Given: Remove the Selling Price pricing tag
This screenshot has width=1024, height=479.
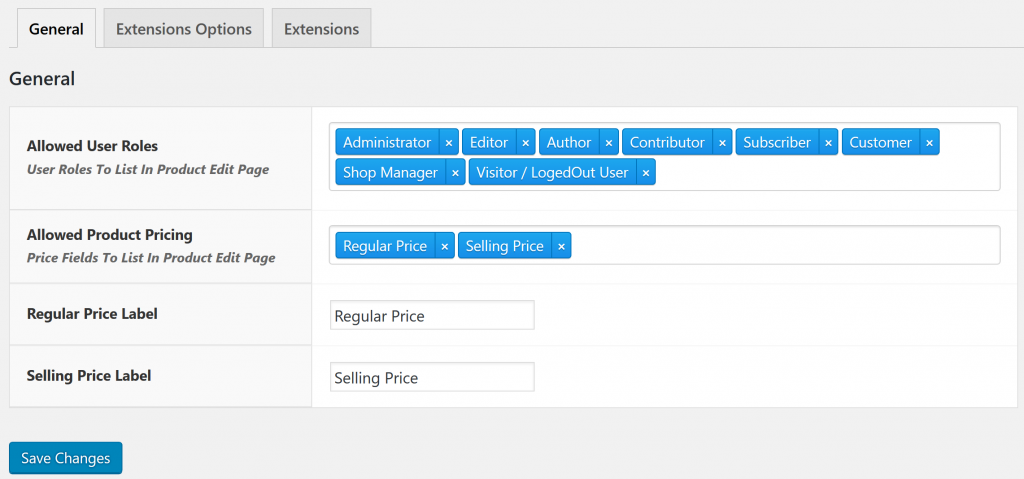Looking at the screenshot, I should [x=561, y=246].
